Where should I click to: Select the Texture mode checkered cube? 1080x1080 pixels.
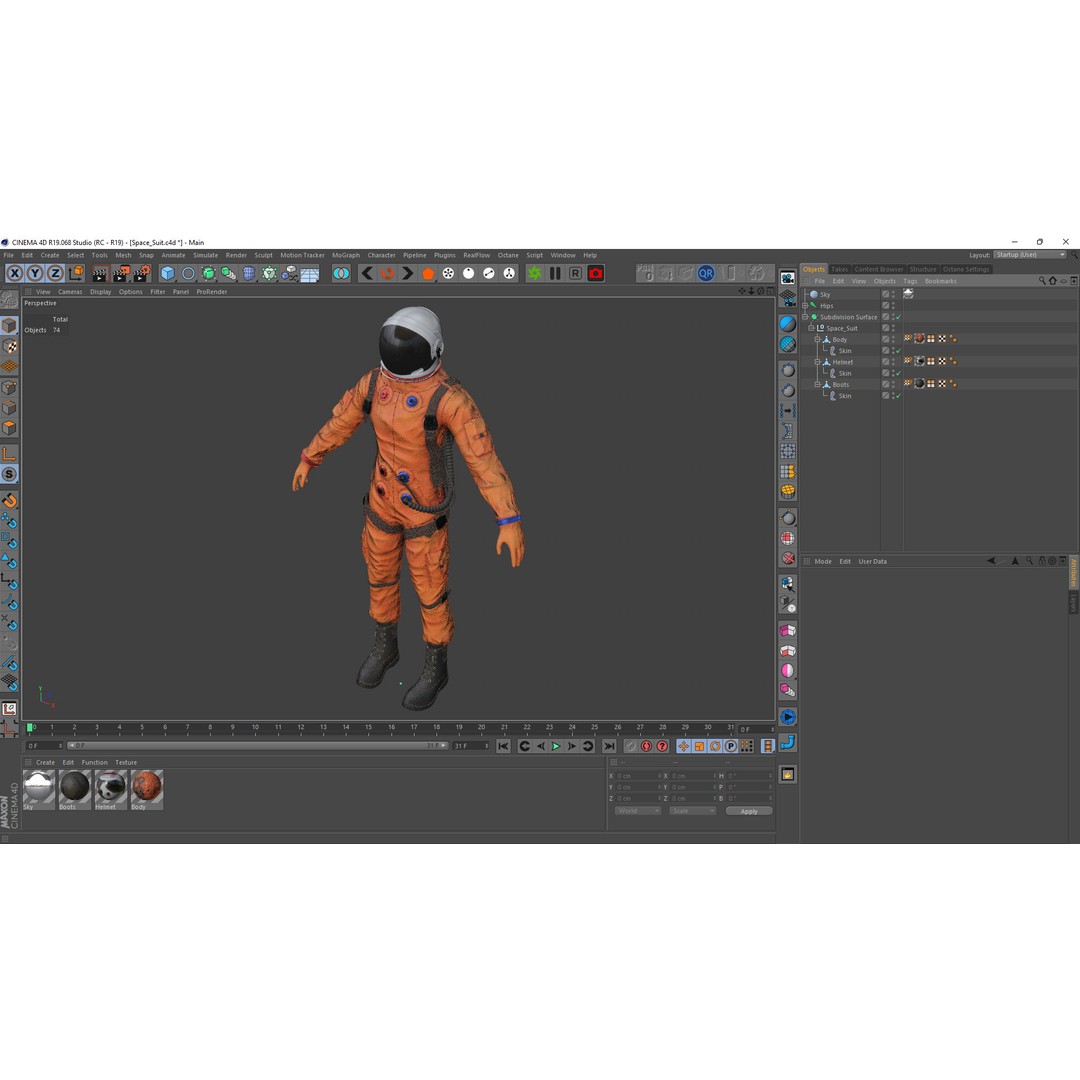coord(9,346)
